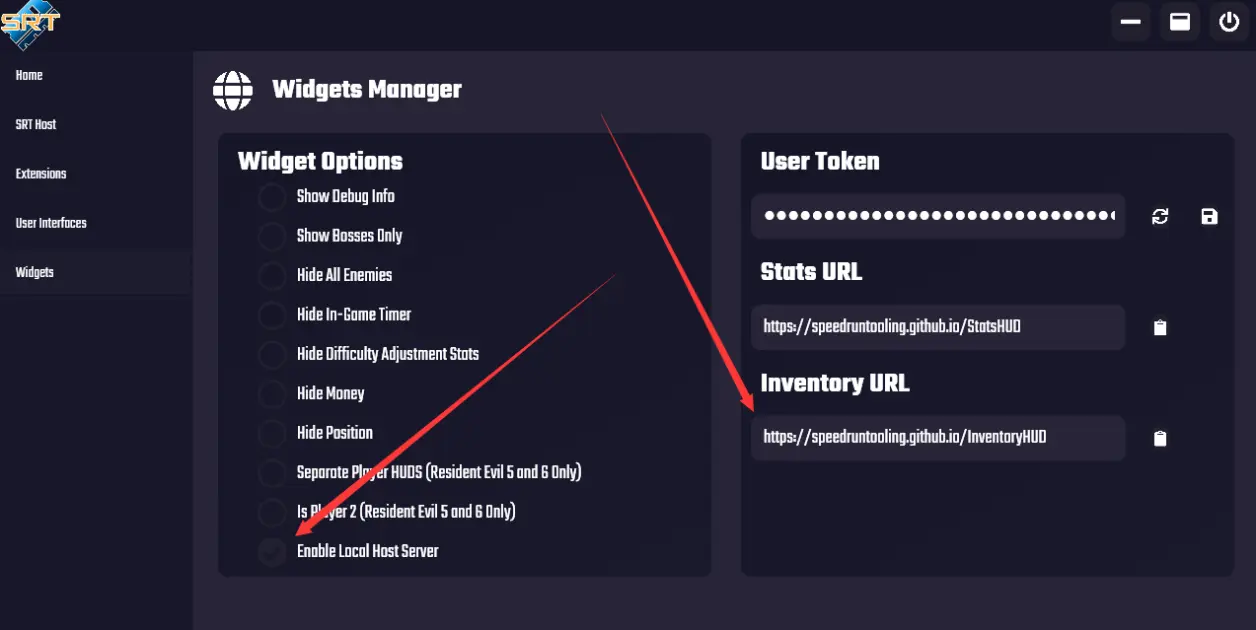Enable the Hide In-Game Timer option

point(272,315)
